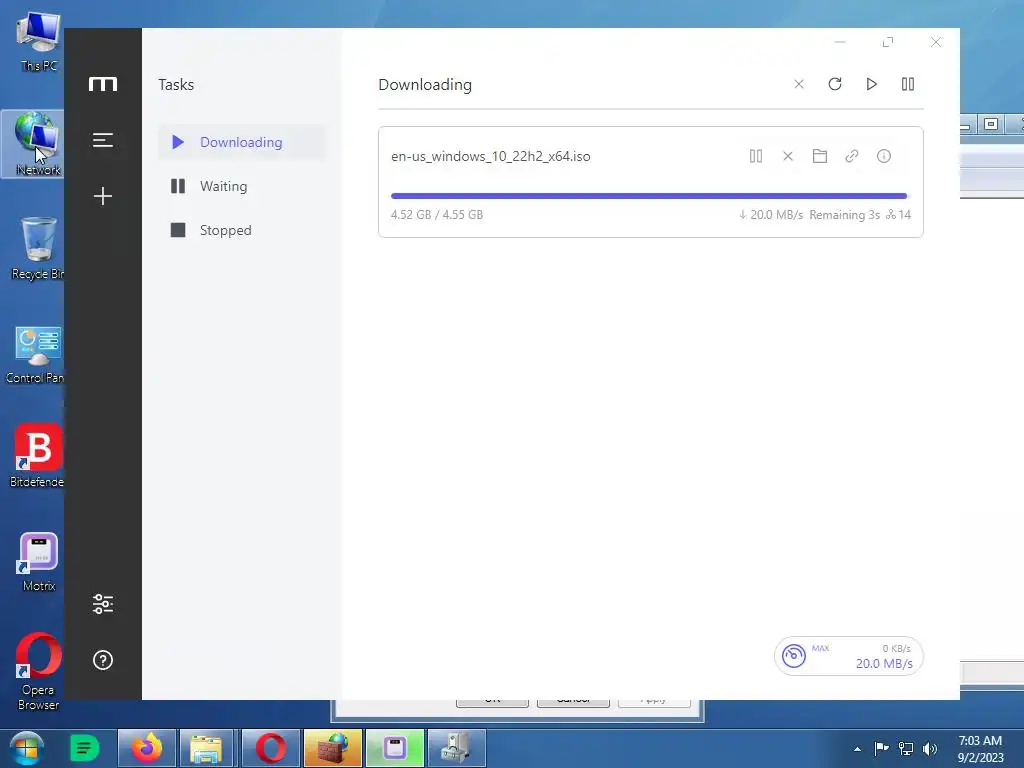This screenshot has height=768, width=1024.
Task: Select the This PC desktop icon
Action: tap(39, 40)
